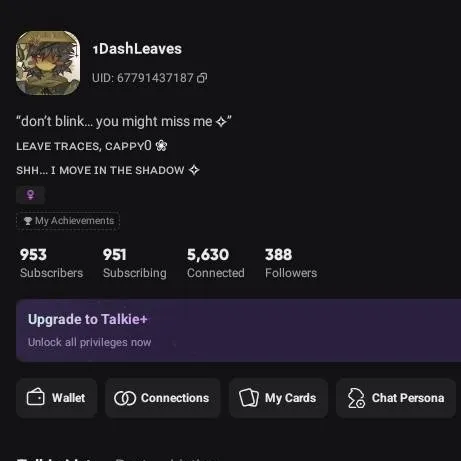Open the 1DashLeaves profile avatar
The height and width of the screenshot is (461, 461).
coord(48,63)
